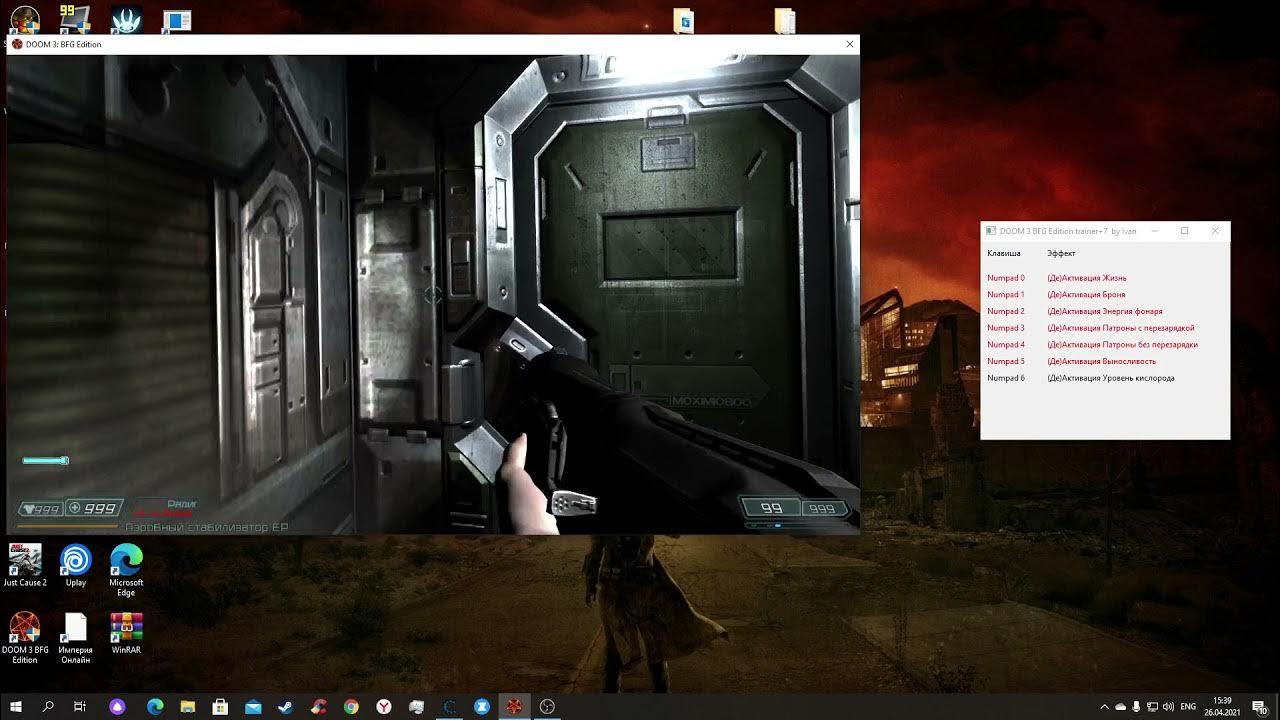Switch to DOOM 3 running taskbar icon
This screenshot has width=1280, height=720.
point(514,706)
